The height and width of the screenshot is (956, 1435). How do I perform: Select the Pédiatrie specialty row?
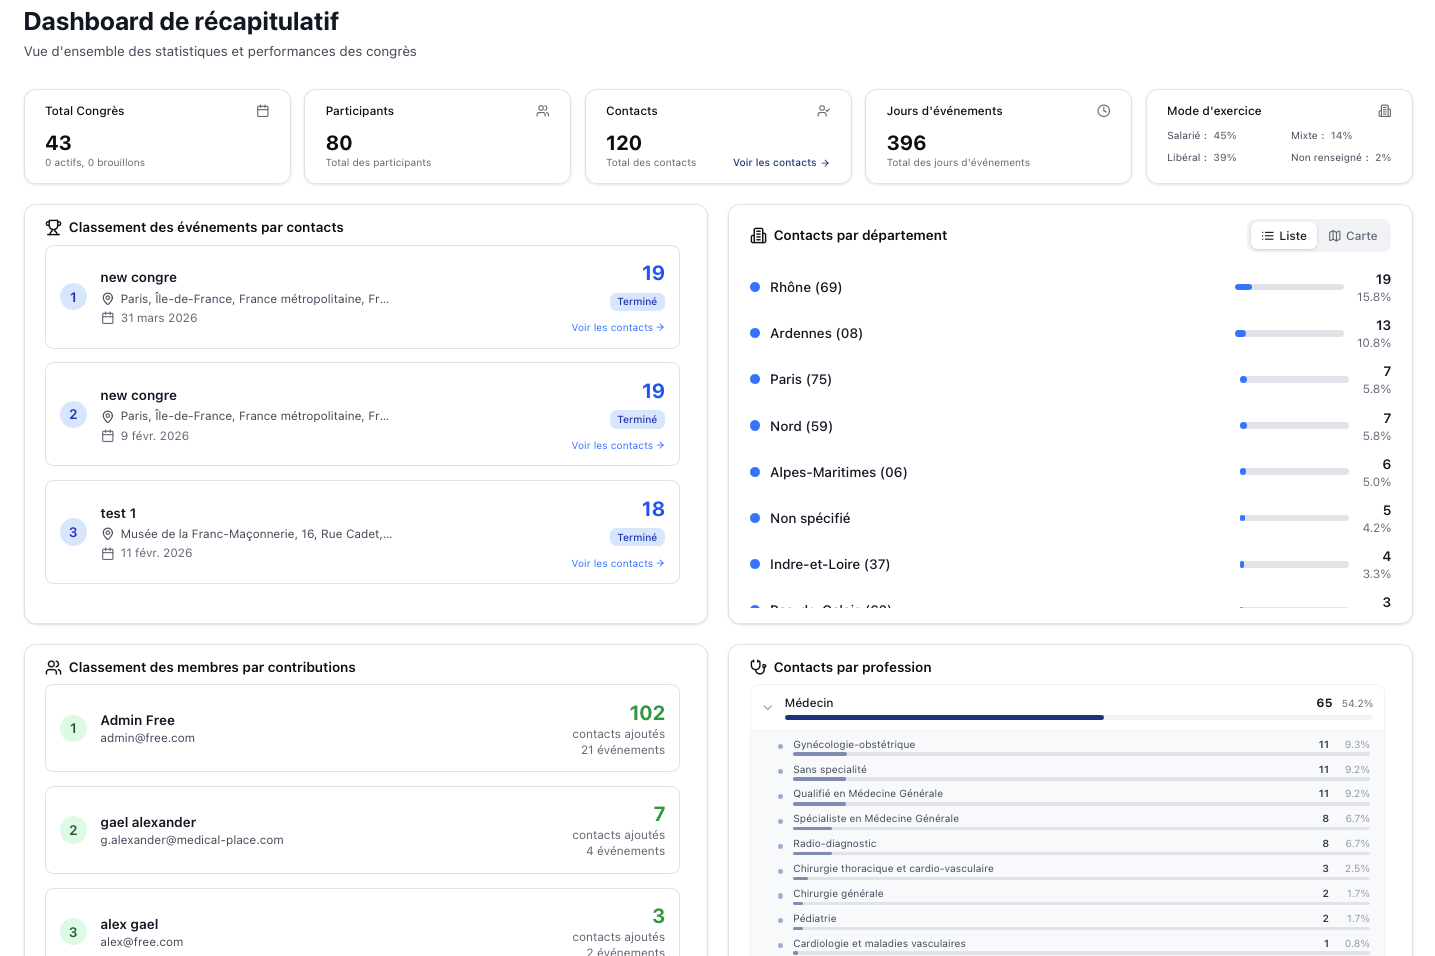1074,920
